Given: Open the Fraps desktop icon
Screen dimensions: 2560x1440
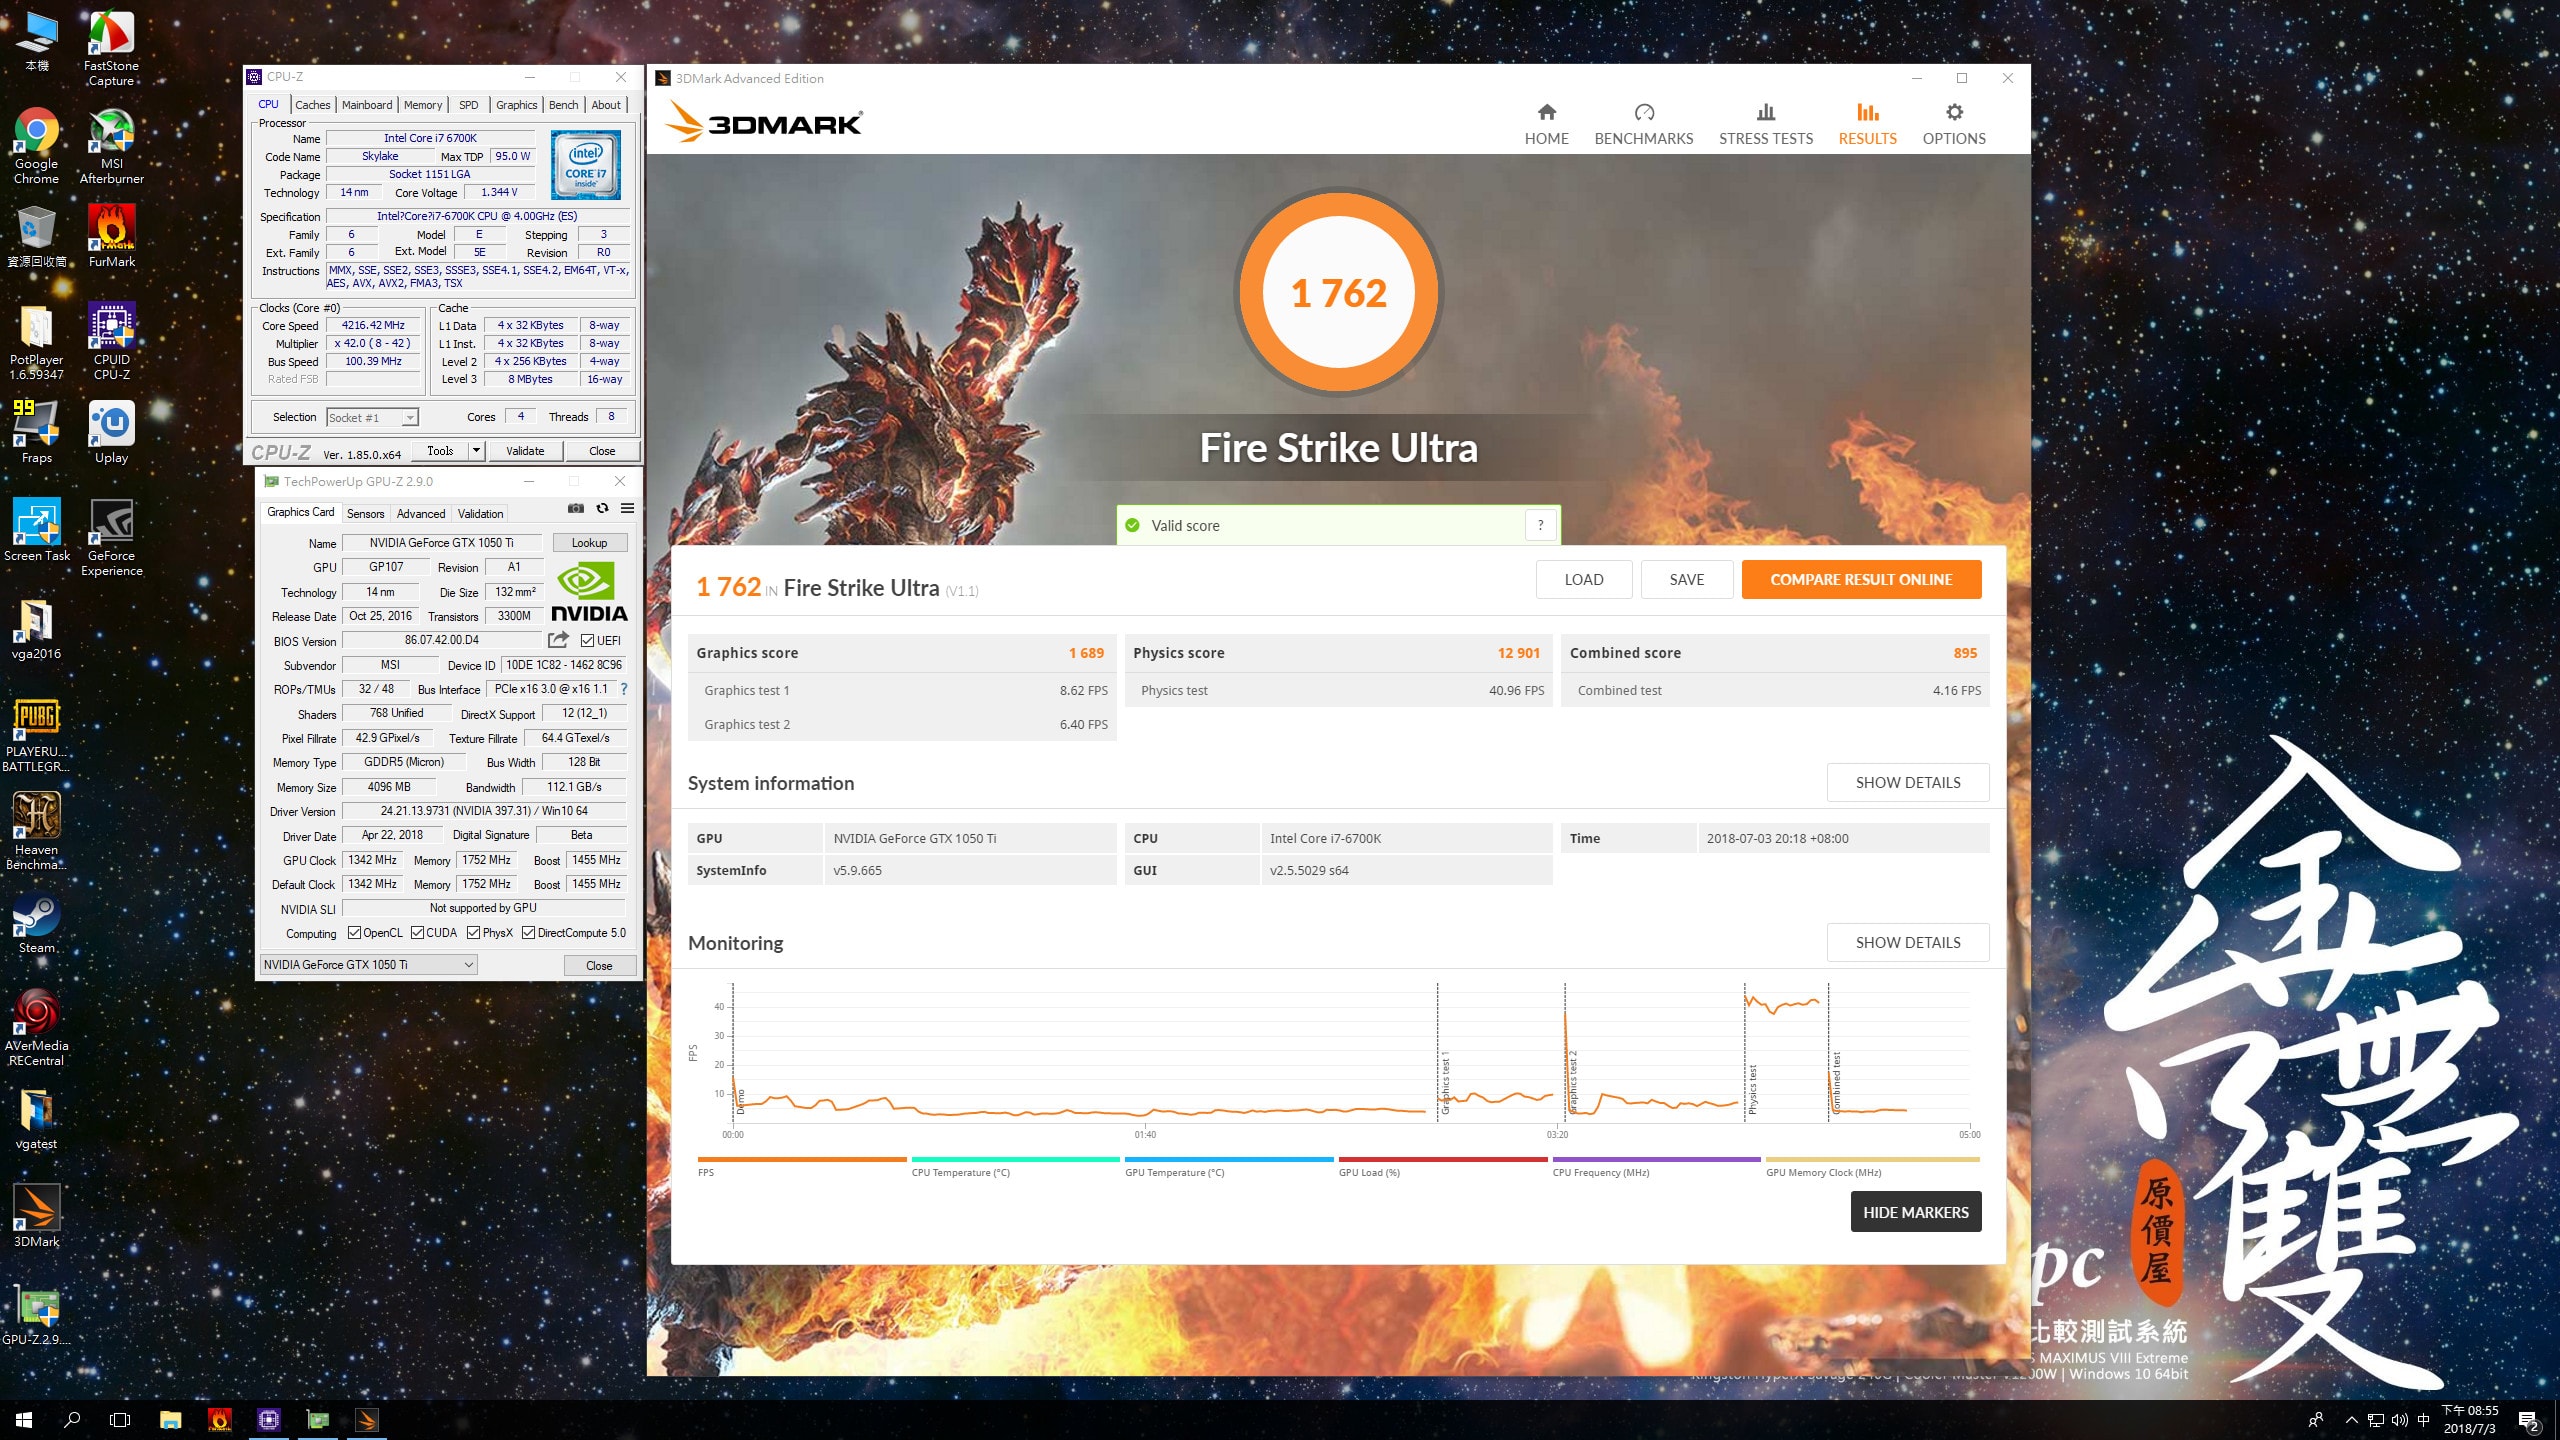Looking at the screenshot, I should pyautogui.click(x=36, y=432).
